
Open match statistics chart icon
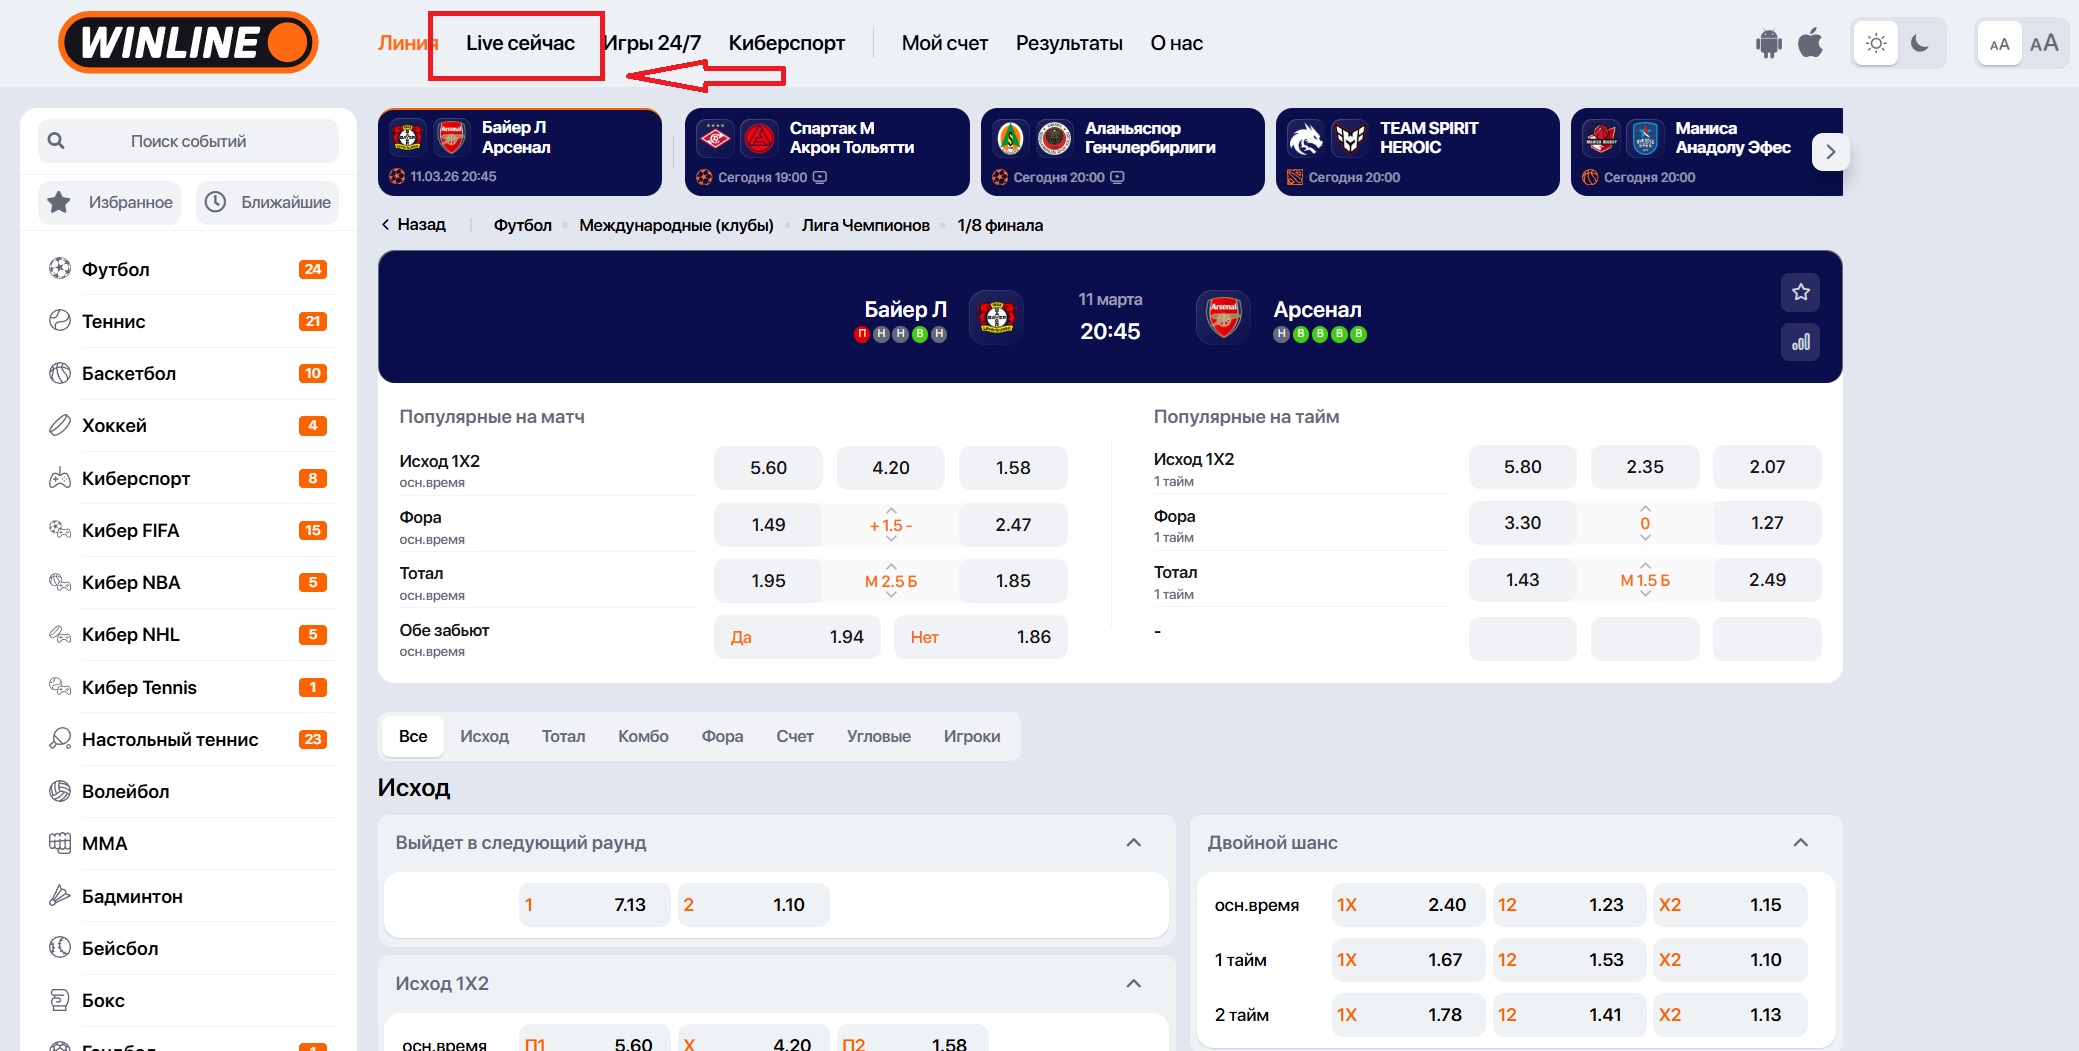click(1800, 342)
